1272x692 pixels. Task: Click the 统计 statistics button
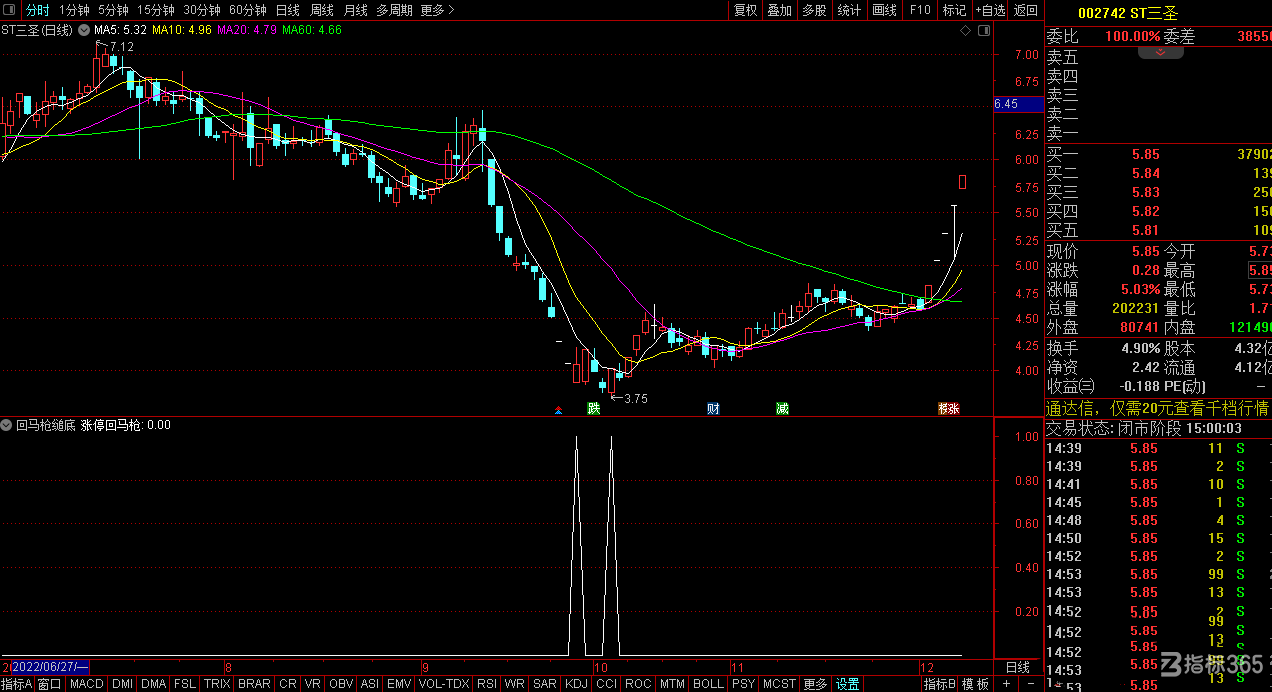pyautogui.click(x=849, y=10)
